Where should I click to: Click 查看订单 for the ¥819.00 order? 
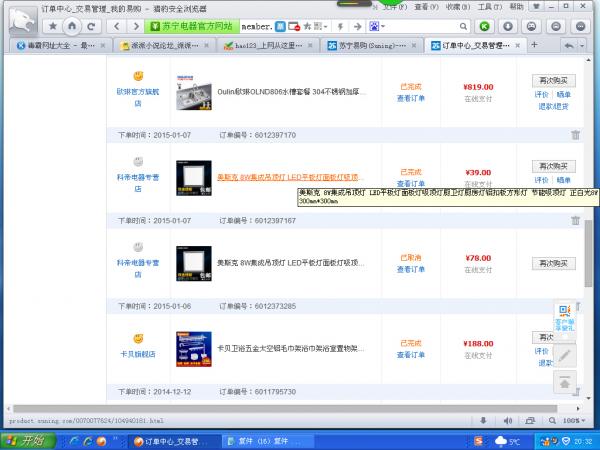411,98
